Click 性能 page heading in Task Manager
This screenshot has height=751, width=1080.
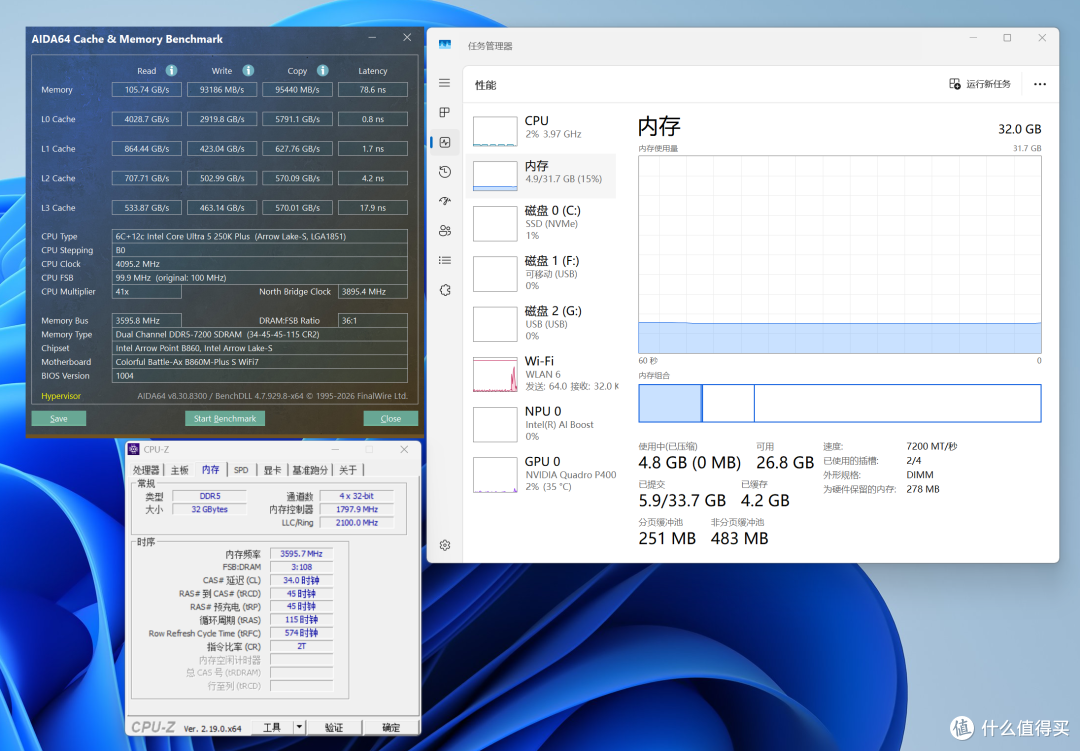[486, 85]
